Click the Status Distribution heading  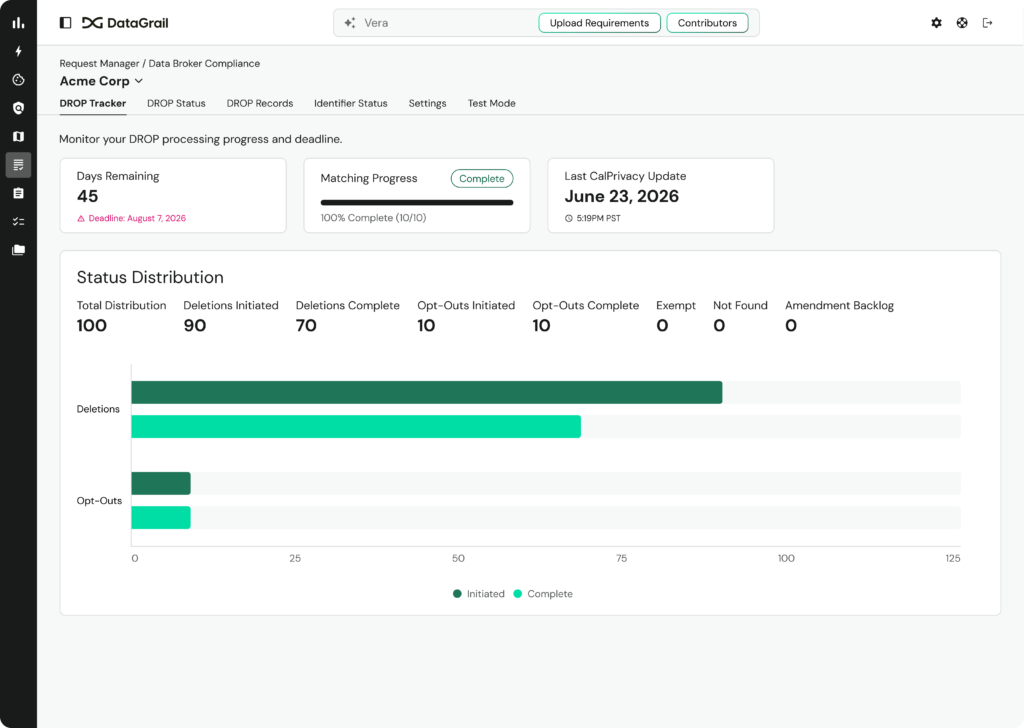[x=150, y=277]
